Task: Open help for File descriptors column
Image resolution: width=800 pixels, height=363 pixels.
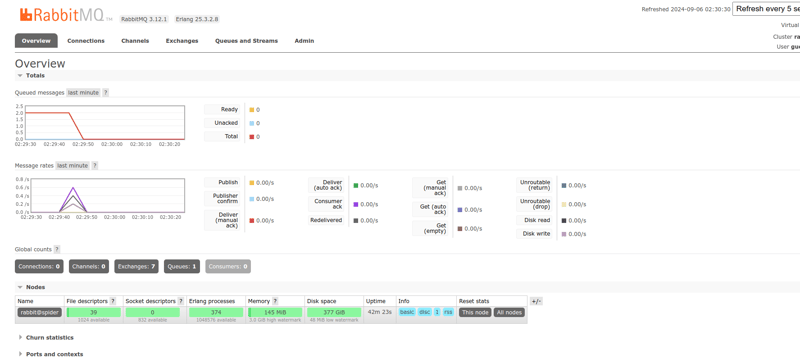Action: tap(113, 301)
